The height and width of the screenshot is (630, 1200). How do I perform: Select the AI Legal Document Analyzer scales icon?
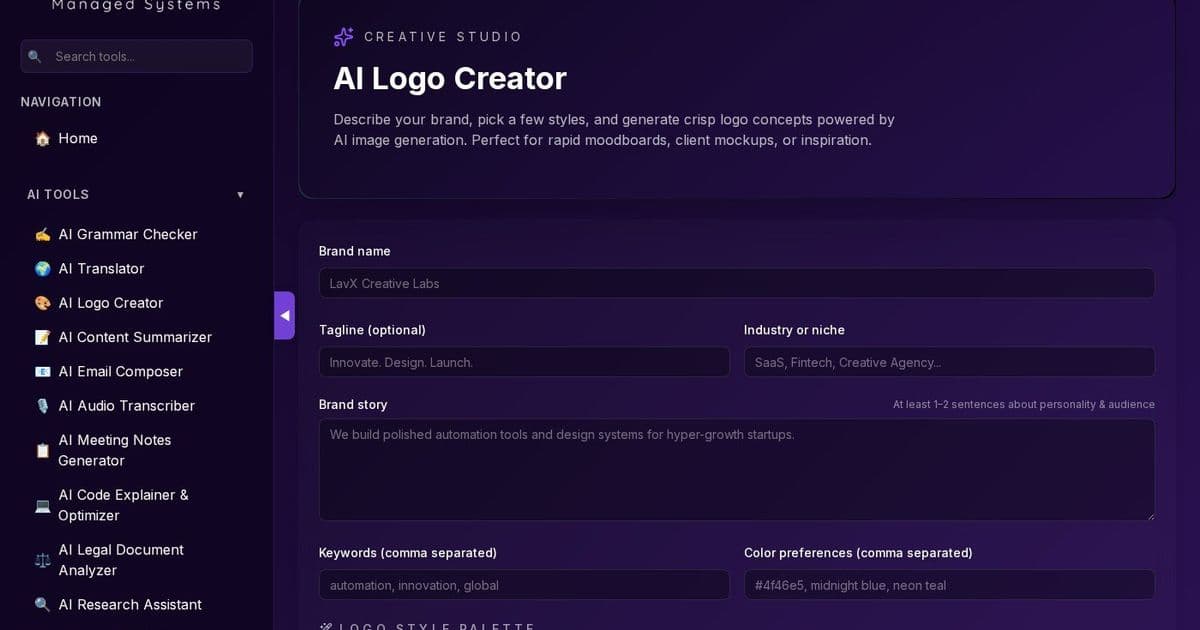[42, 560]
